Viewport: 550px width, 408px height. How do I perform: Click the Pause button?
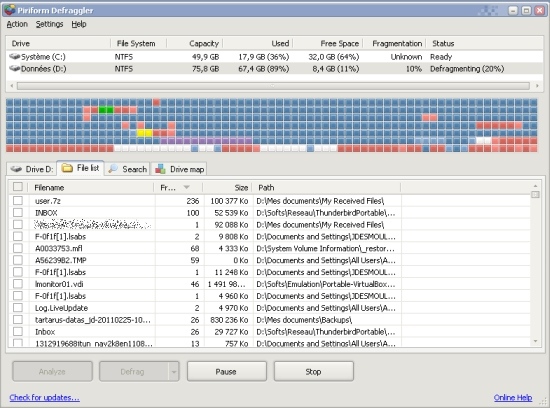click(x=226, y=372)
